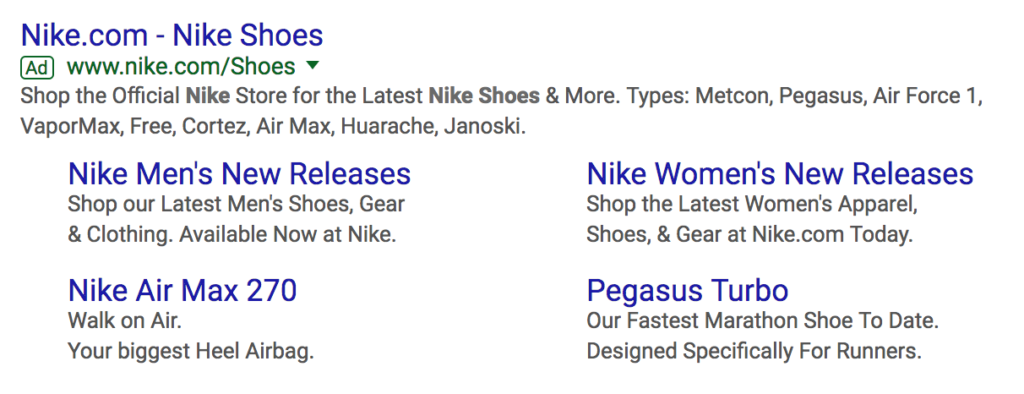Go to the Pegasus Turbo sitelink
1024x394 pixels.
click(687, 290)
